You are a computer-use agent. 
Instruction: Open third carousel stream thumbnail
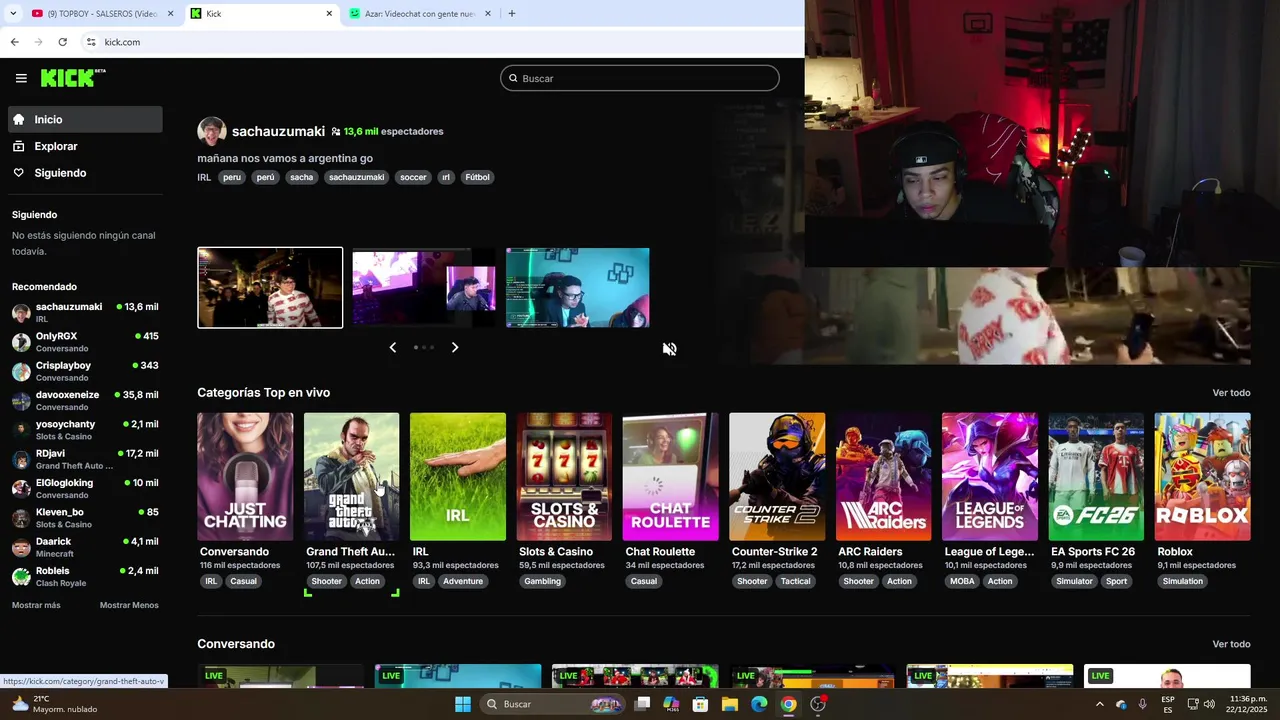pyautogui.click(x=578, y=288)
